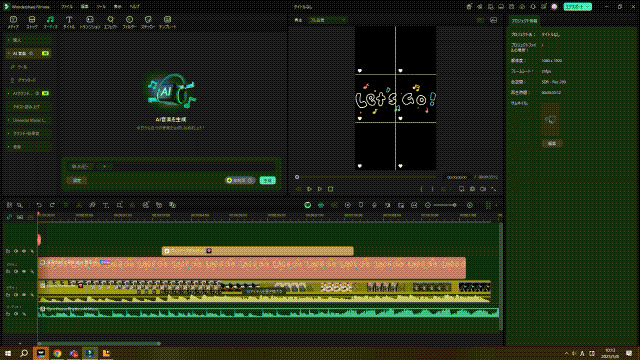The width and height of the screenshot is (640, 360).
Task: Toggle the mute icon on the green audio track
Action: coord(16,314)
